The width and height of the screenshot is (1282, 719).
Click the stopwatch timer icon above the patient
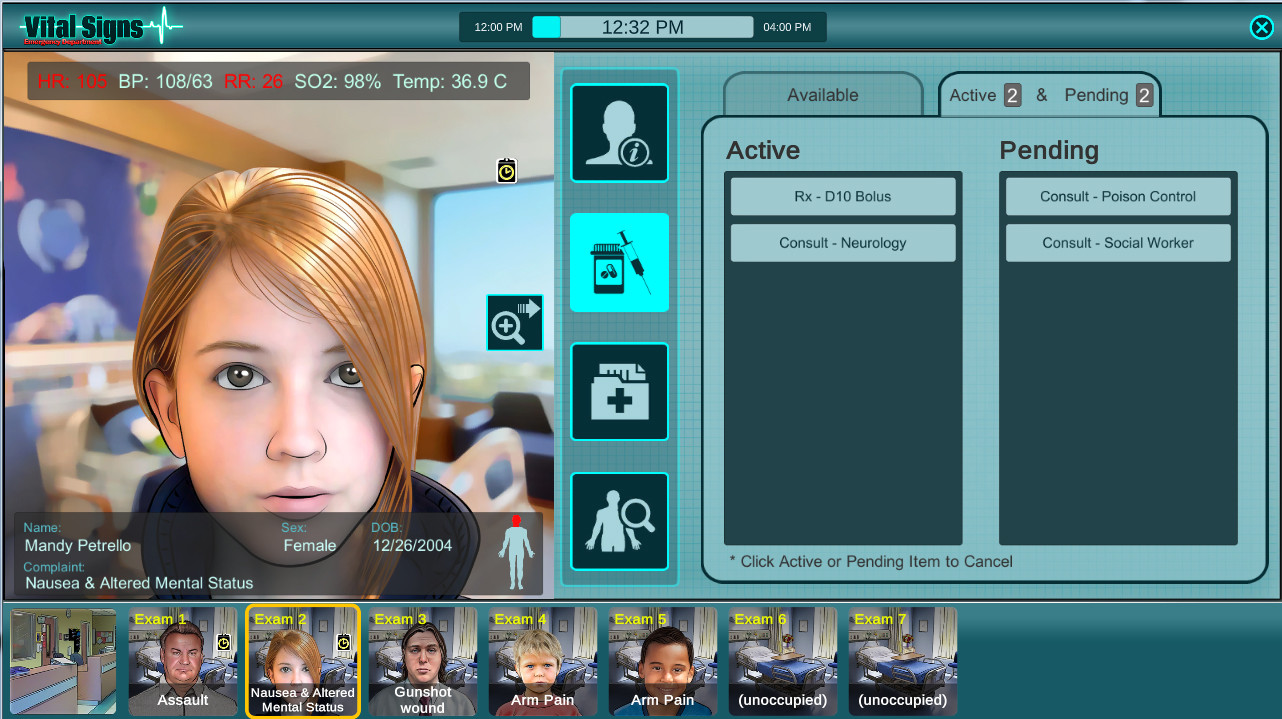click(x=507, y=170)
